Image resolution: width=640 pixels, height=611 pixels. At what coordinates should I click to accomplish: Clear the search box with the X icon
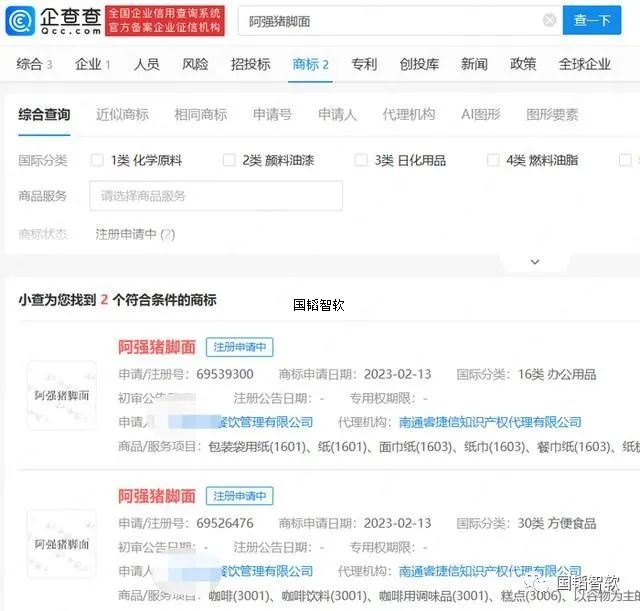click(x=549, y=20)
